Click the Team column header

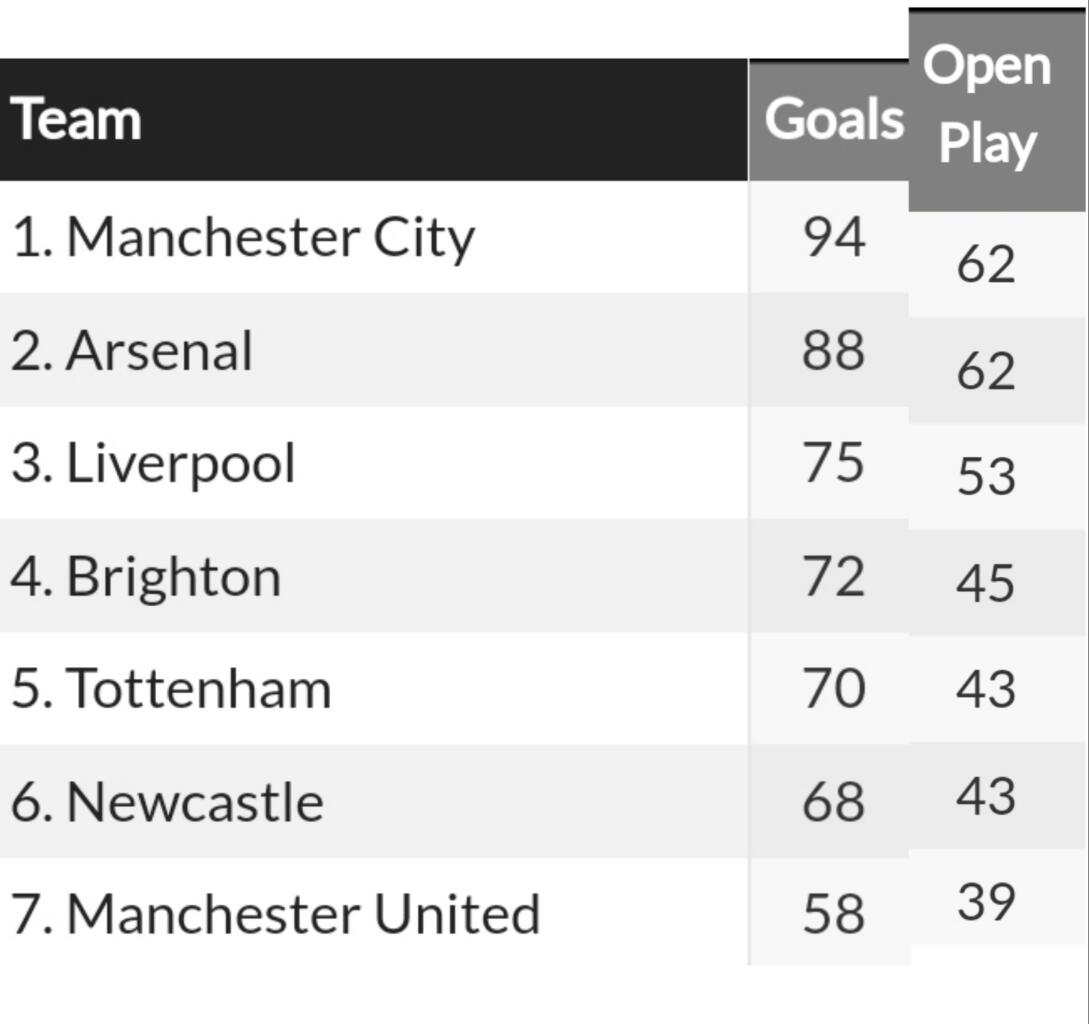[76, 120]
